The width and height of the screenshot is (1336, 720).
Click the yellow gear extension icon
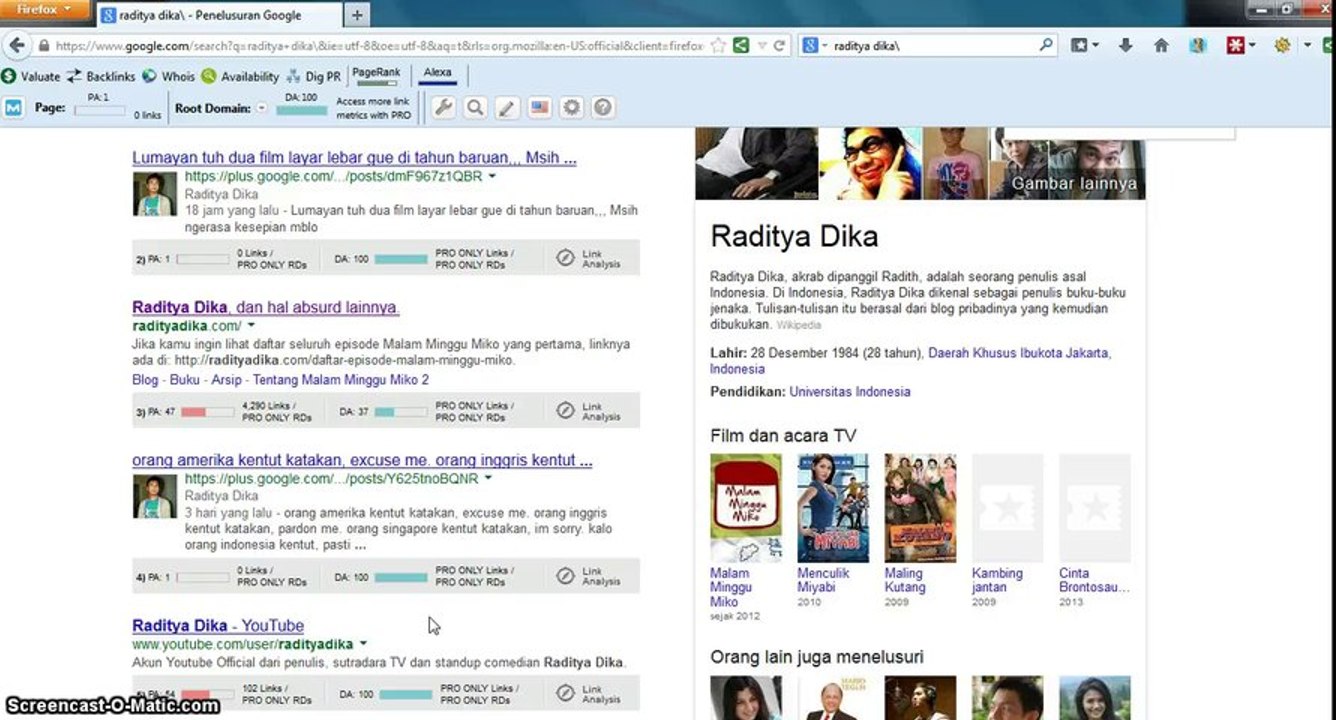(1282, 46)
